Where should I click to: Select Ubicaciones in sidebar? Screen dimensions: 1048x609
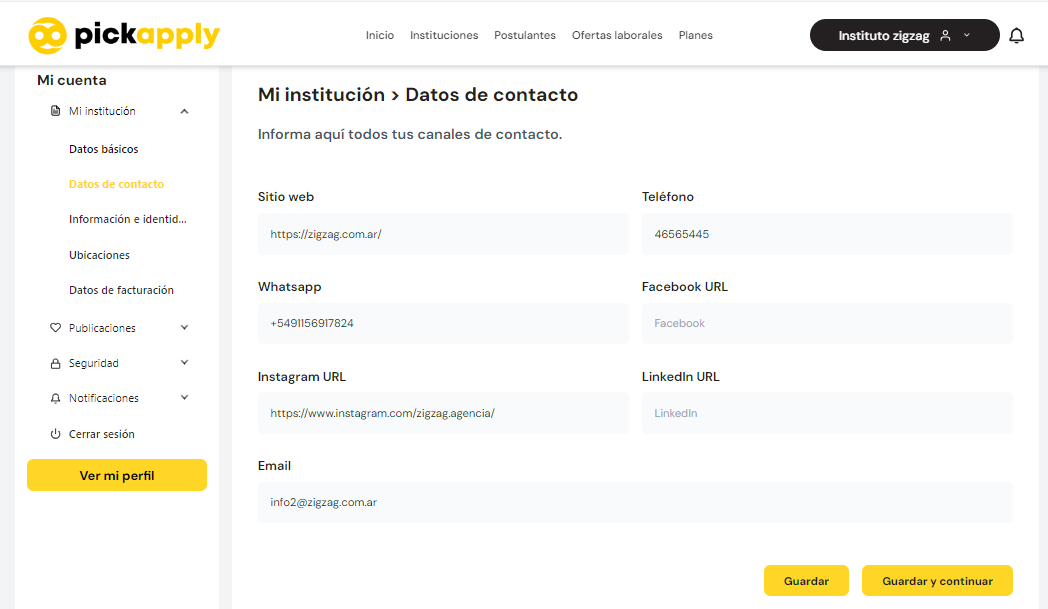(99, 255)
